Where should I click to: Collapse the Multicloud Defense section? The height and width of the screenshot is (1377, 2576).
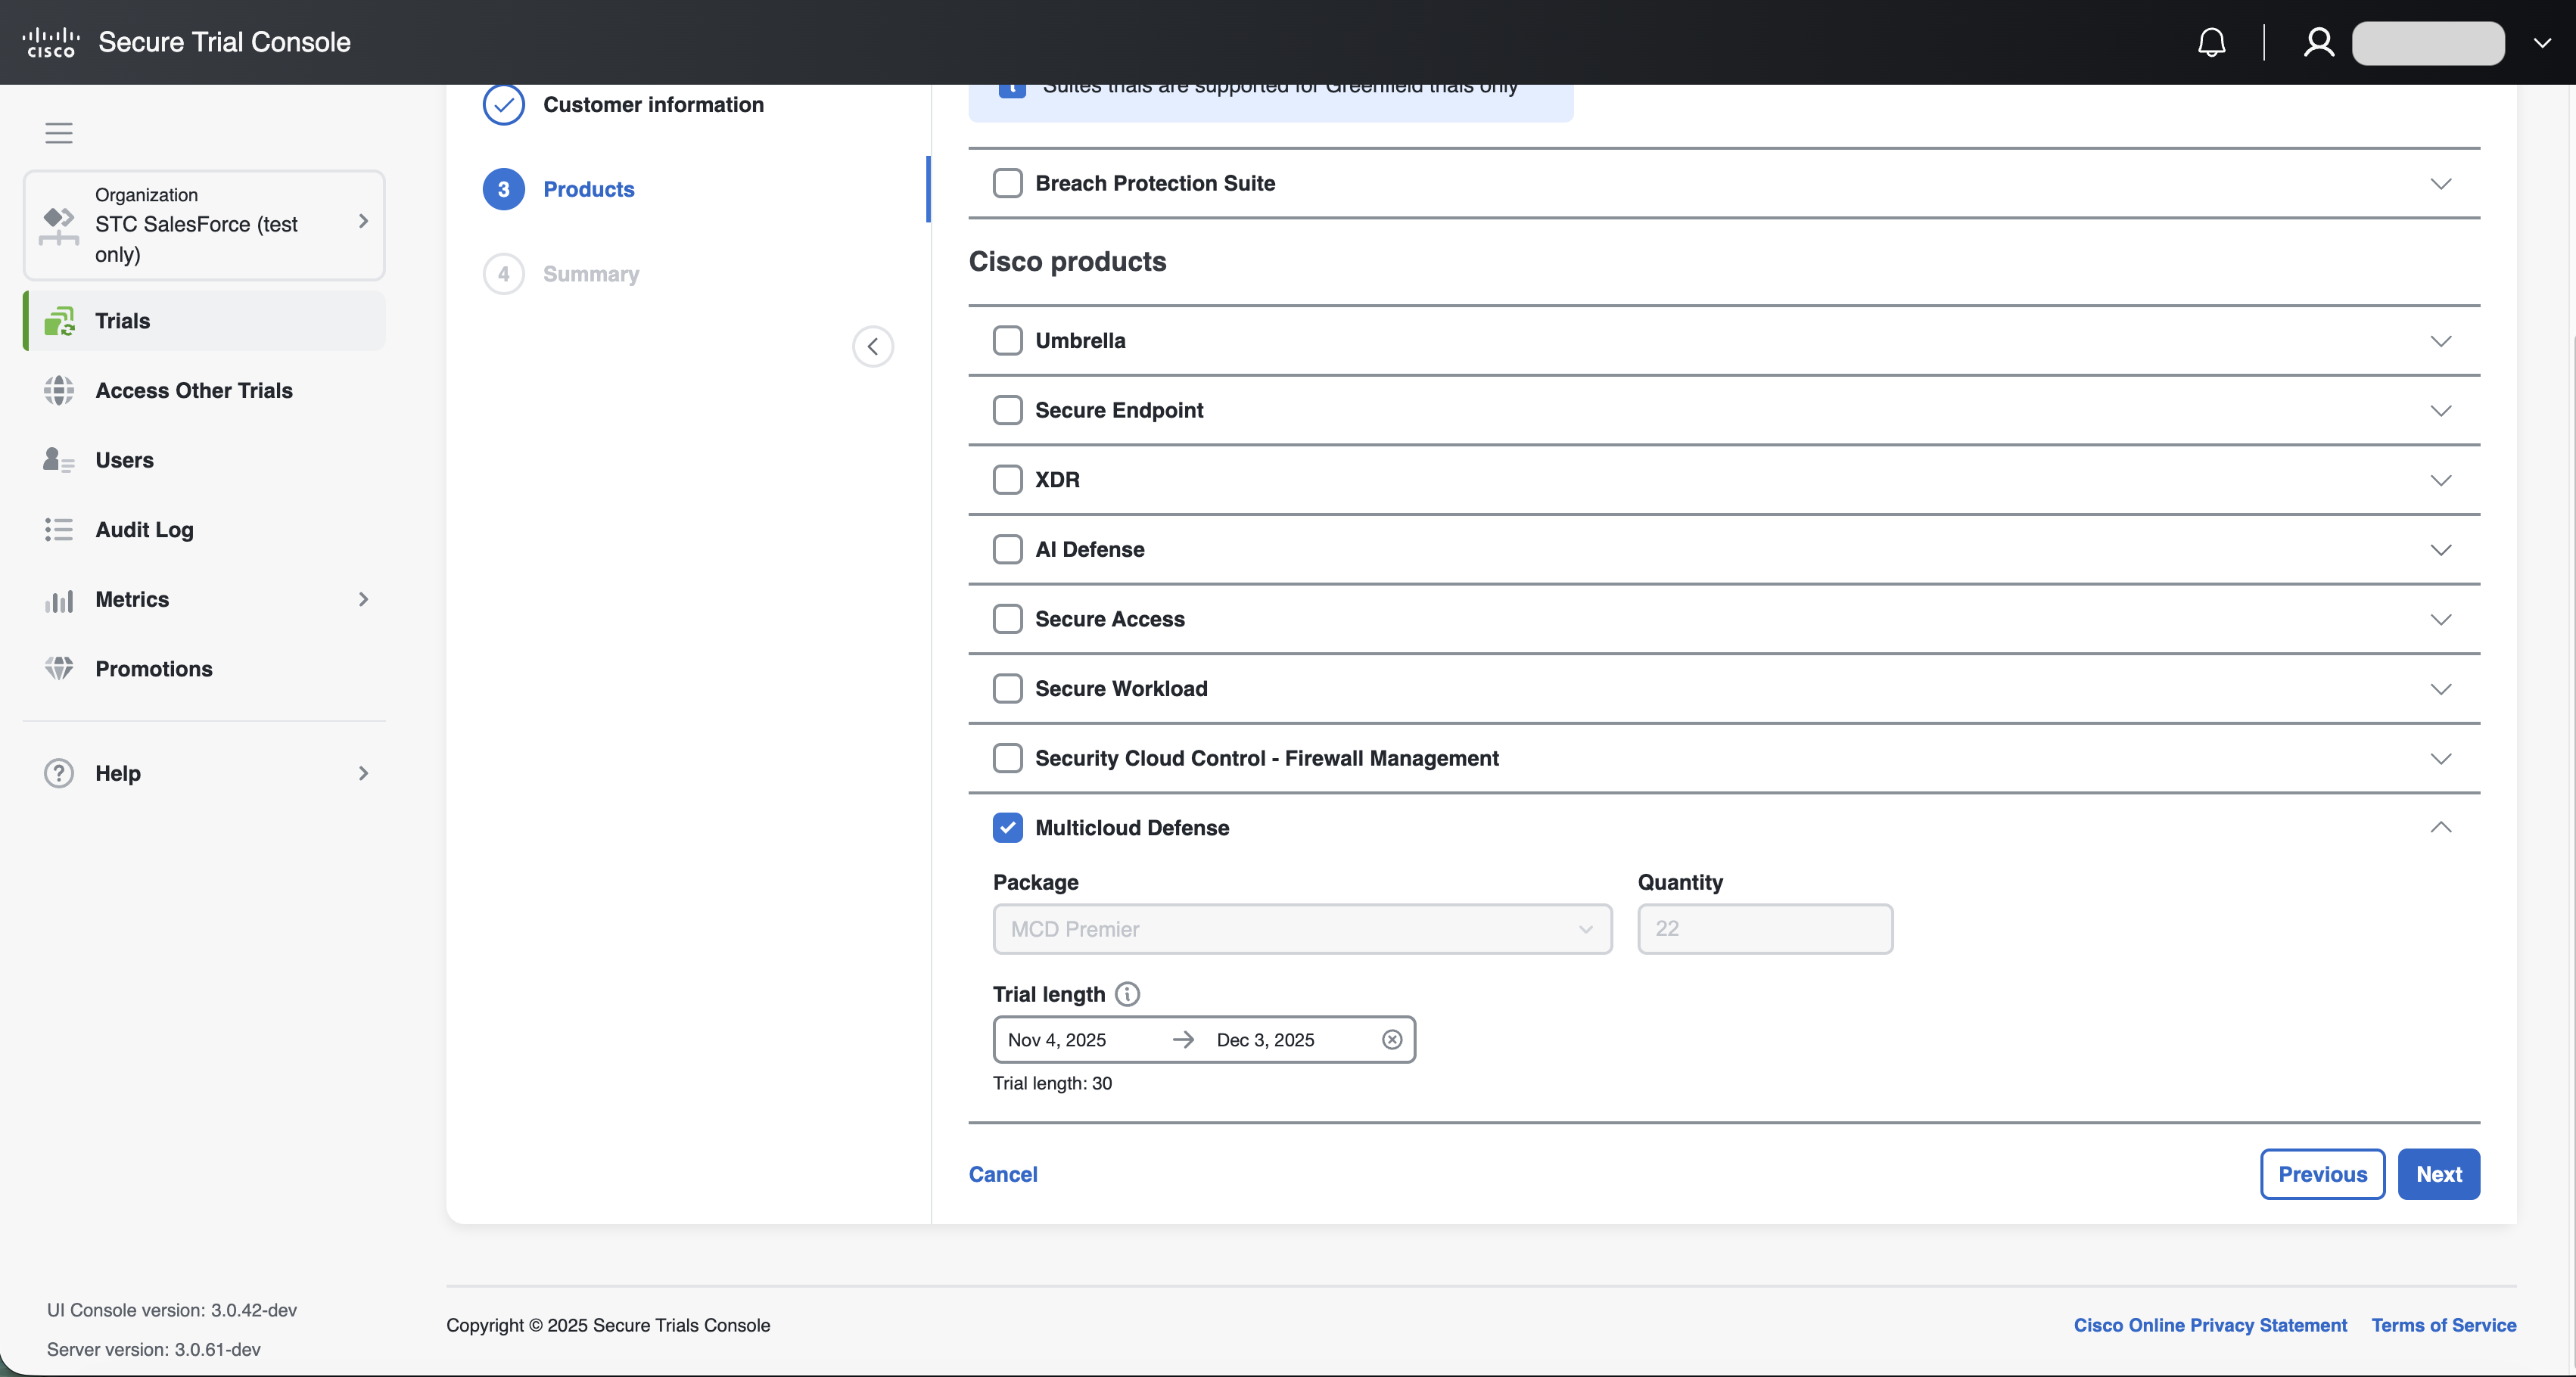click(2440, 828)
